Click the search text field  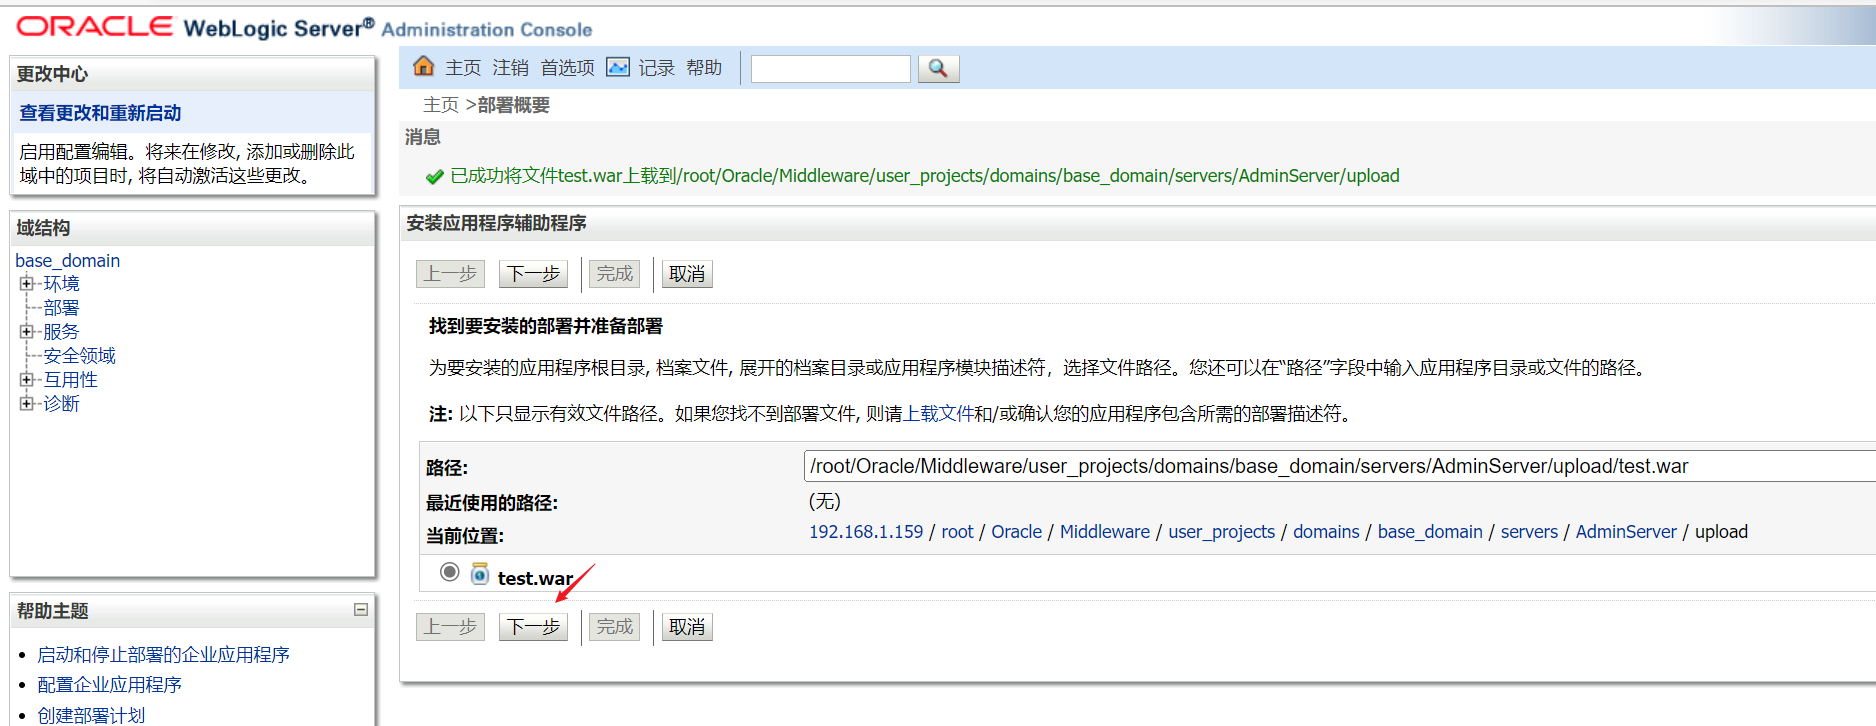coord(831,68)
